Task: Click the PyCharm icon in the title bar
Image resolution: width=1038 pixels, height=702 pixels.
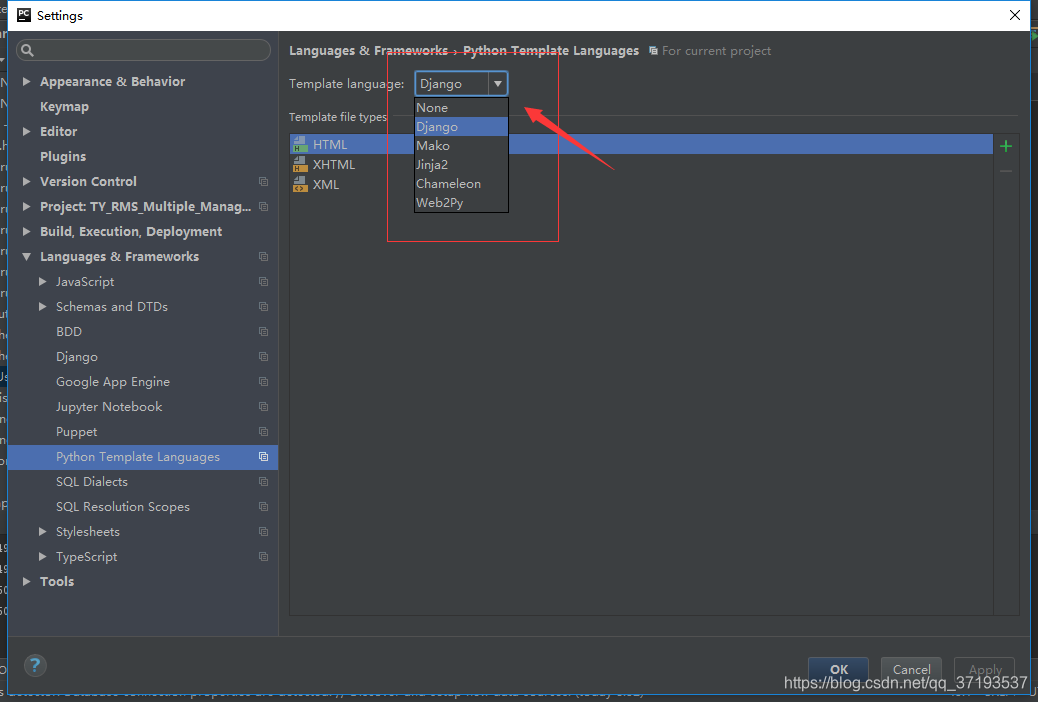Action: (24, 15)
